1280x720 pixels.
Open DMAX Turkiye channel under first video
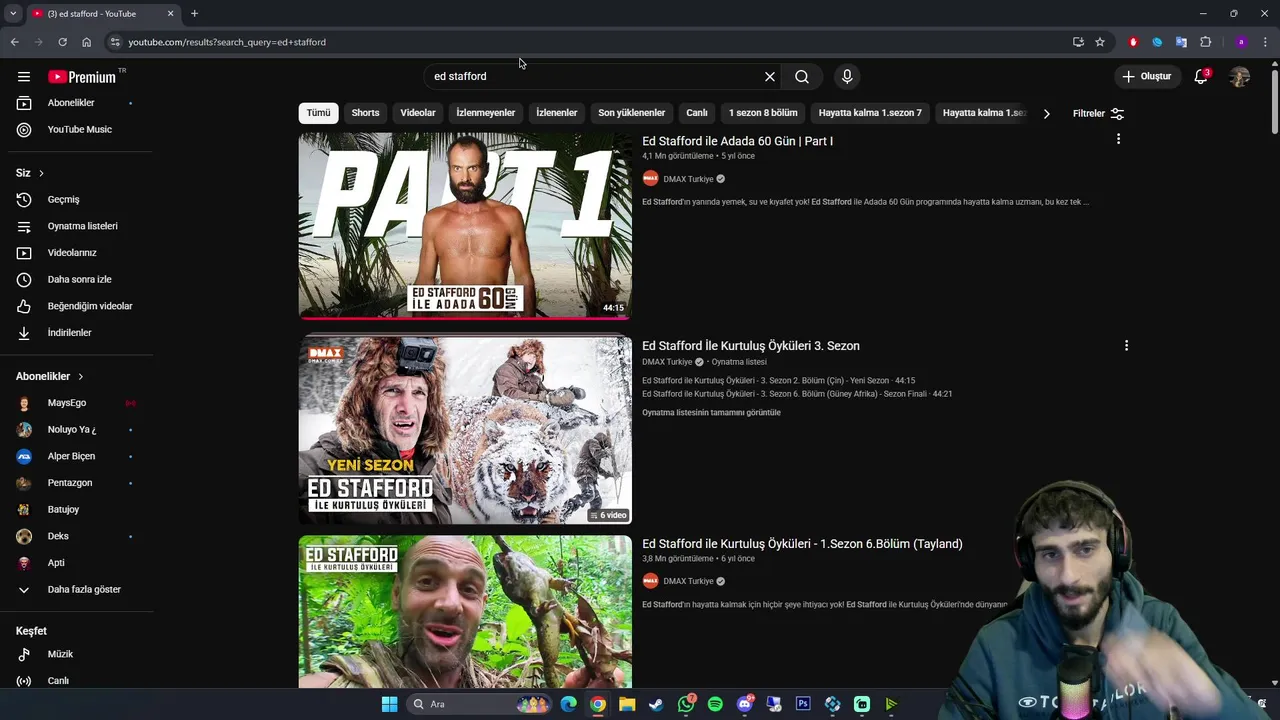(688, 179)
